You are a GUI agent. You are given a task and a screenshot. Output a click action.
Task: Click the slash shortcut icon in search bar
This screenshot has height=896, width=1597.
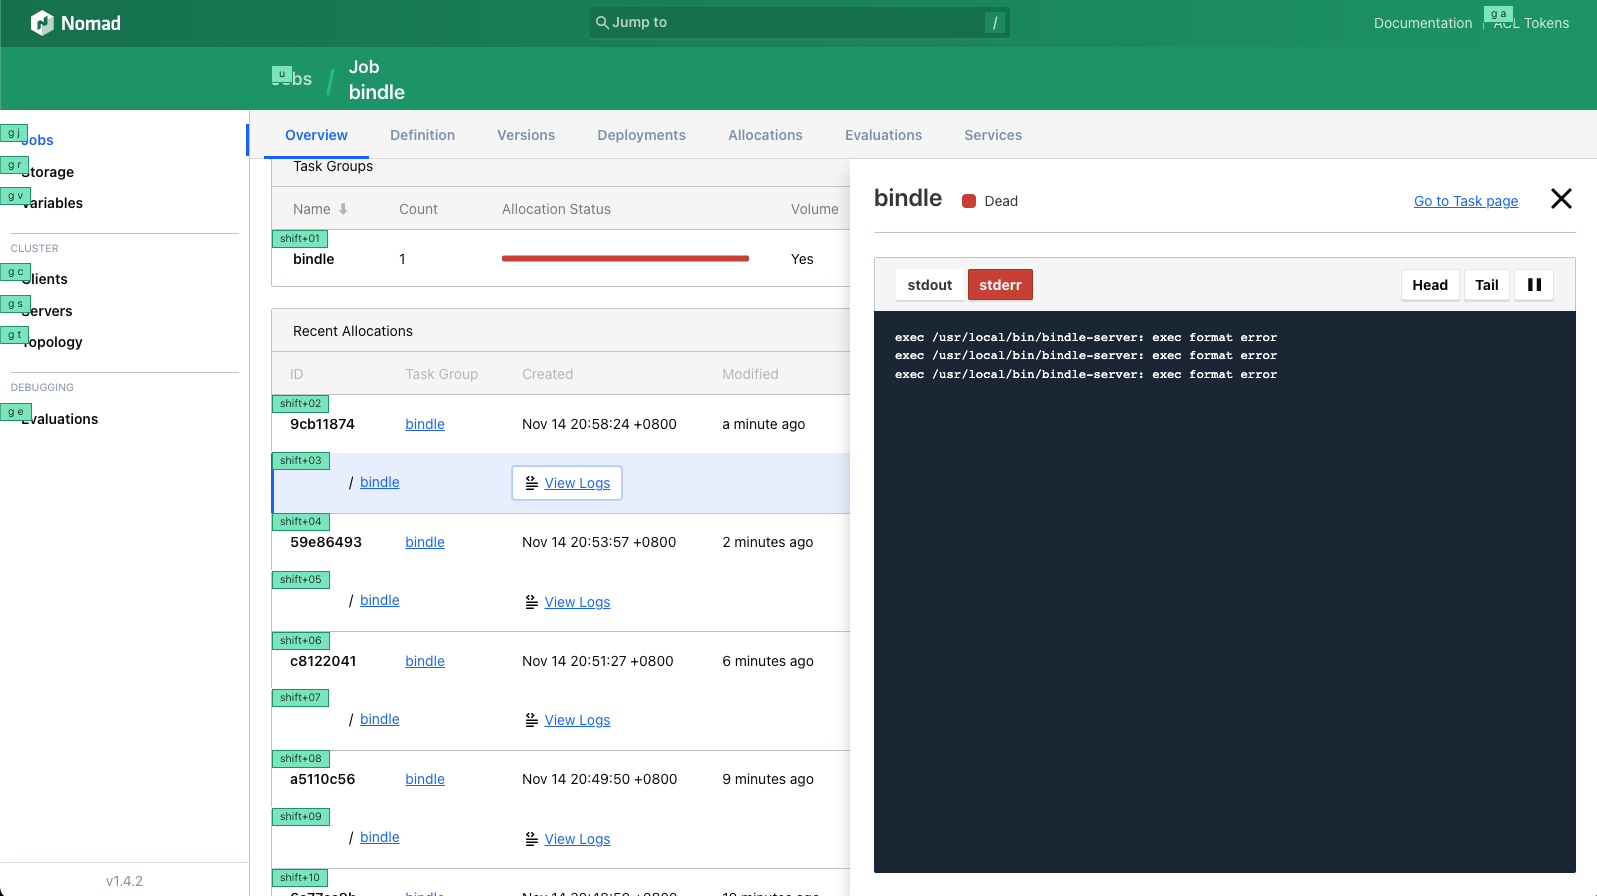click(995, 22)
